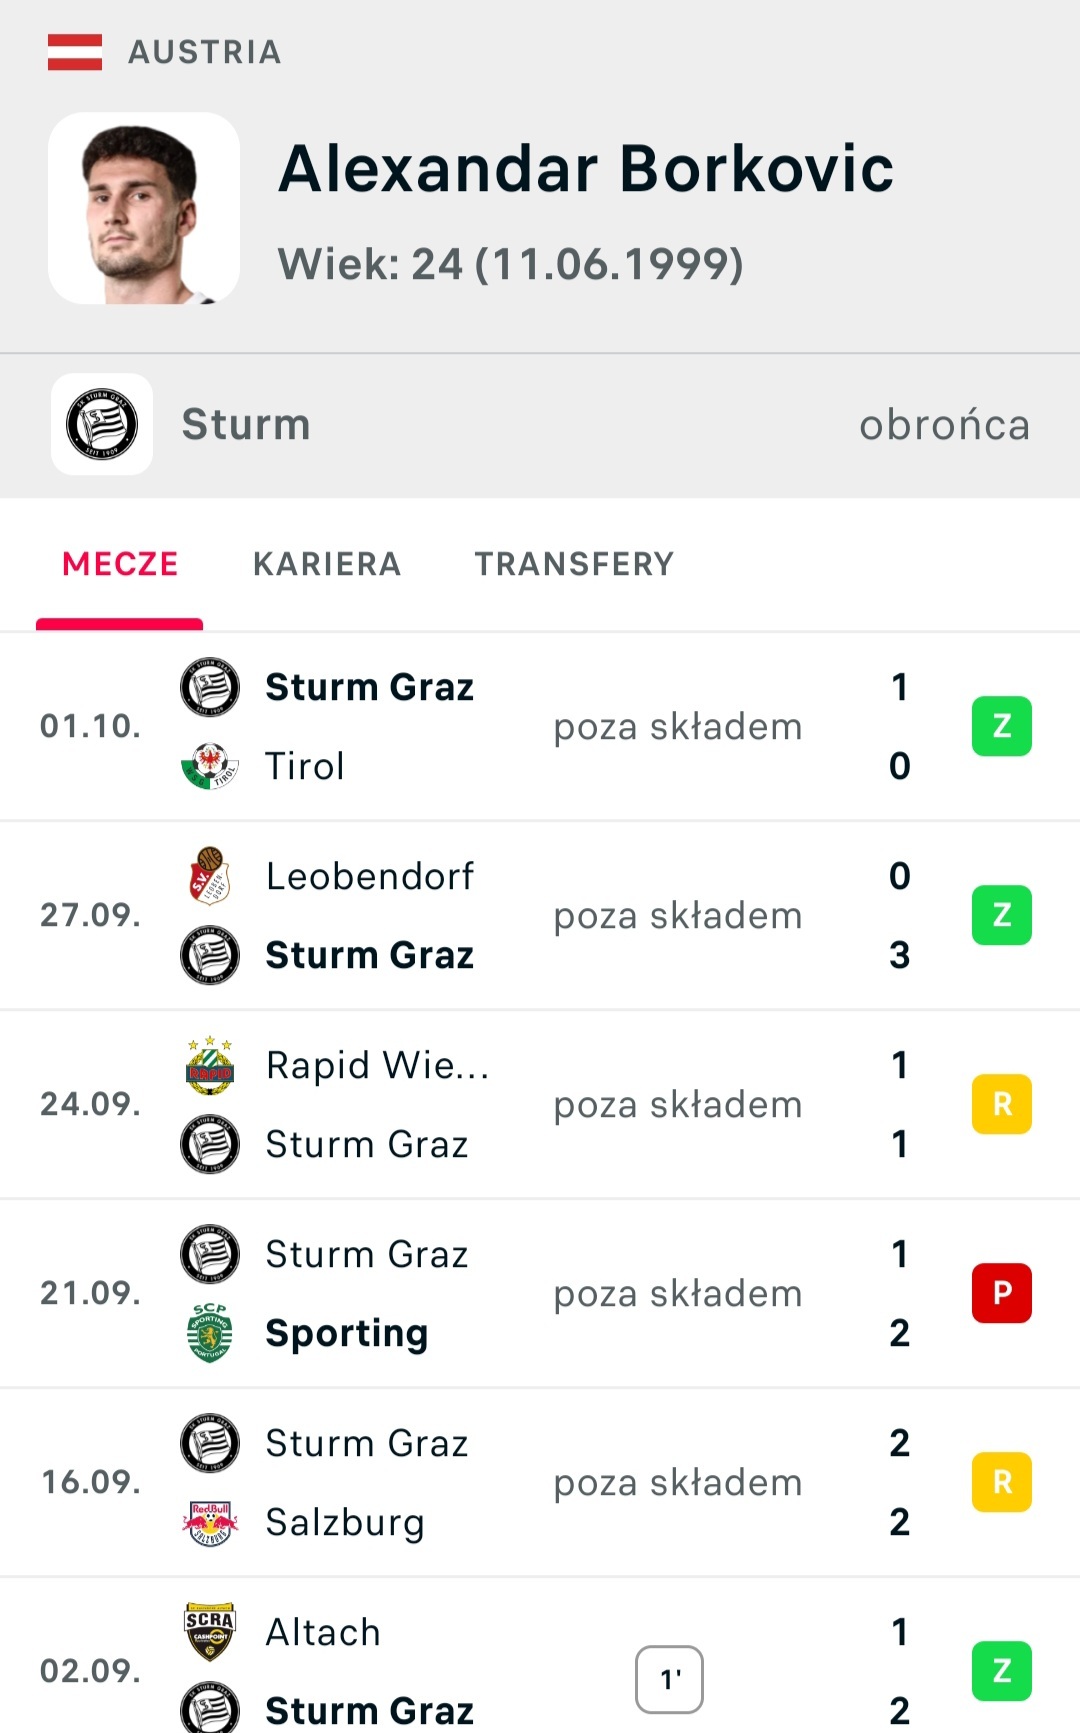Tap the Rapid Wien club crest
This screenshot has height=1733, width=1080.
tap(210, 1065)
